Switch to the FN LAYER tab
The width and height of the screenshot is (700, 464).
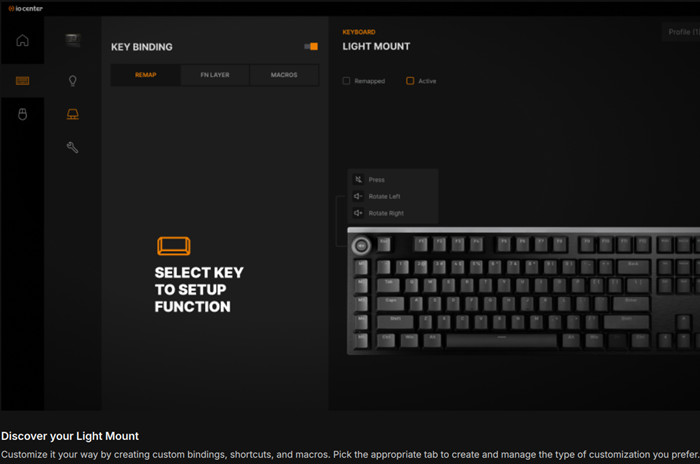[x=215, y=75]
